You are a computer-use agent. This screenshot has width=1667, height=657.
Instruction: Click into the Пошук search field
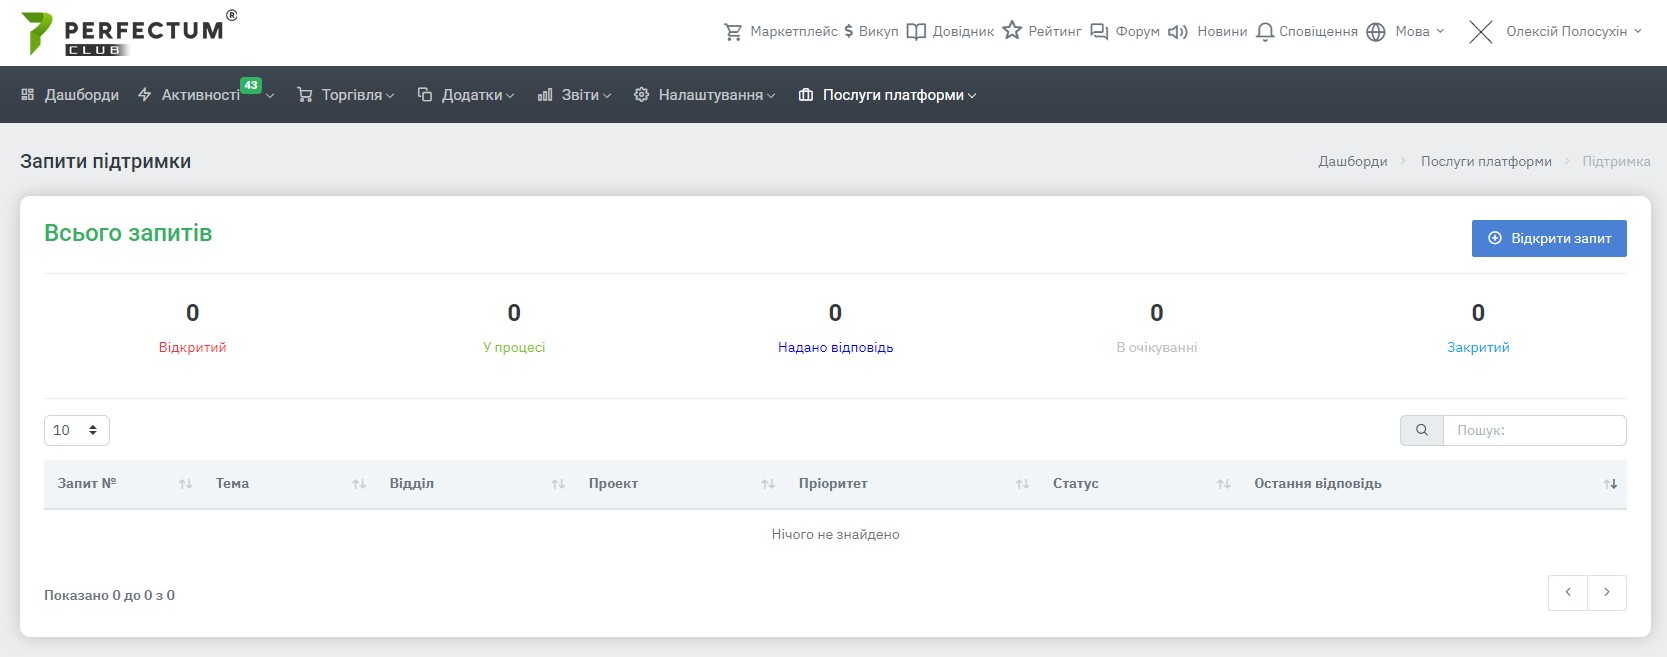[x=1534, y=430]
